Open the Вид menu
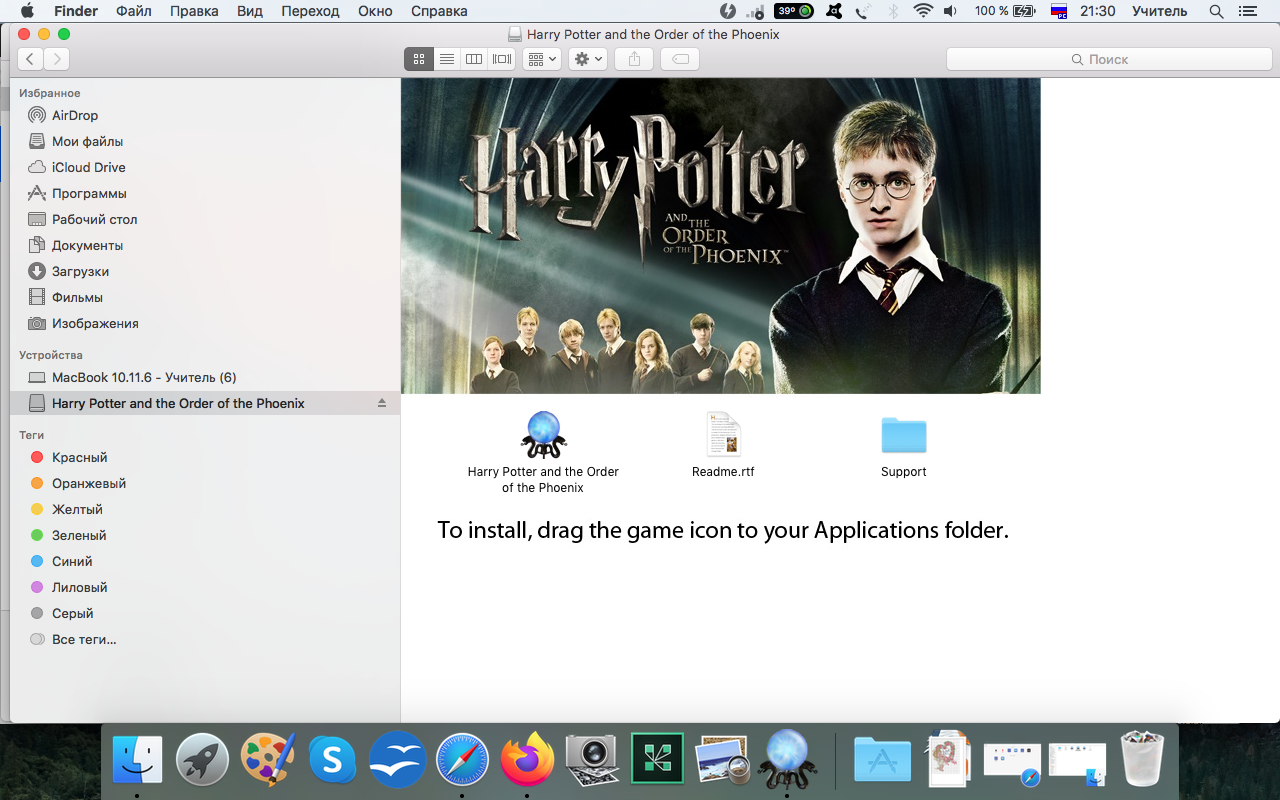Viewport: 1280px width, 800px height. (x=250, y=11)
